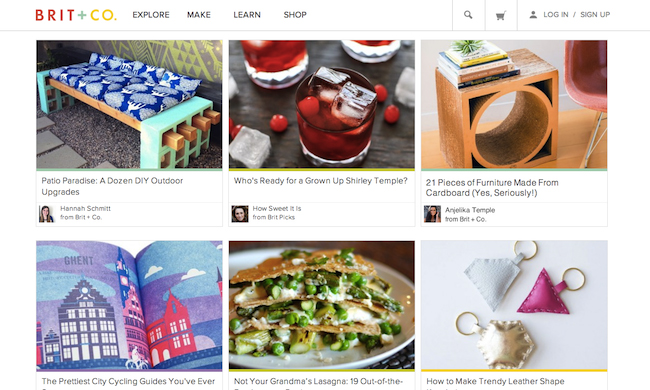Viewport: 650px width, 390px height.
Task: Open the Grown Up Shirley Temple article
Action: [320, 181]
